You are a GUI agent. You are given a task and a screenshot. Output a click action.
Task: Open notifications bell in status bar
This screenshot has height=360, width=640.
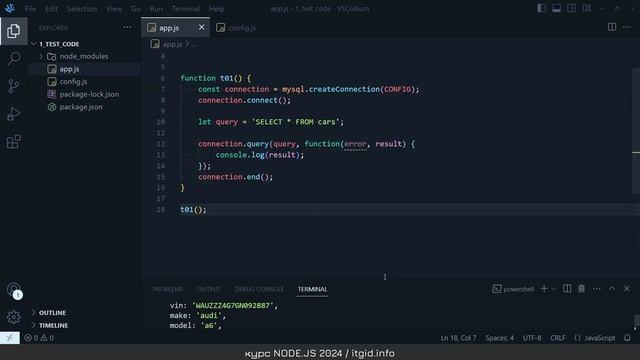(627, 338)
